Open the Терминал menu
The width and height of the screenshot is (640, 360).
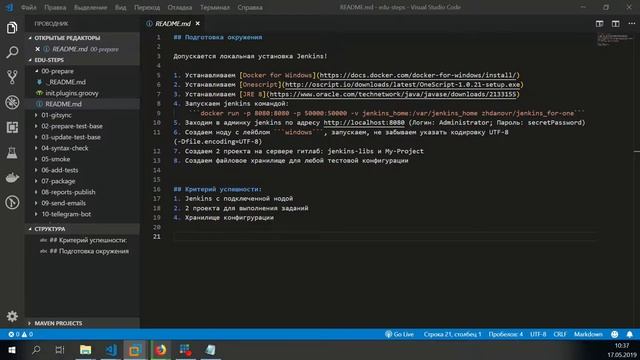pyautogui.click(x=215, y=7)
